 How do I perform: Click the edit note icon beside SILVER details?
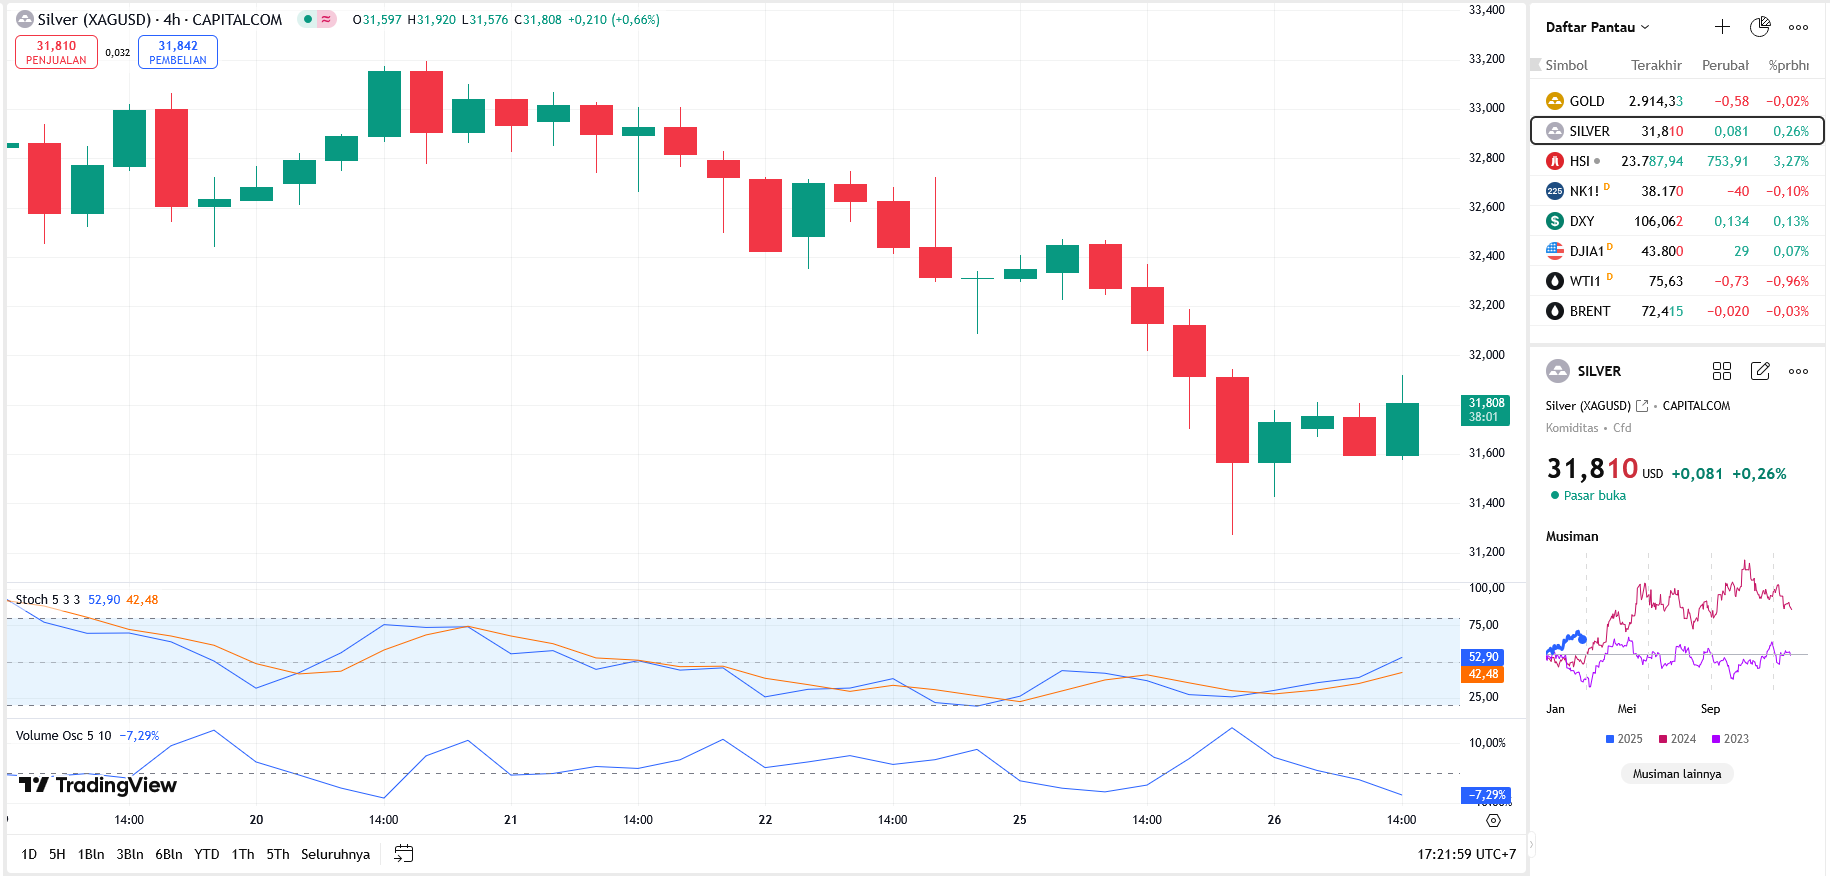tap(1760, 371)
